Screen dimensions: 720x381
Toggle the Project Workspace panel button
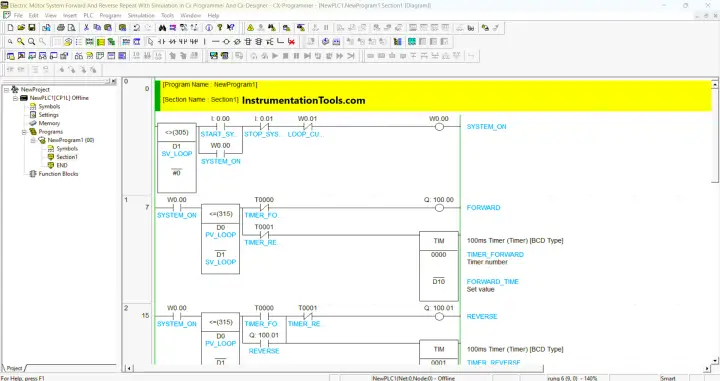click(10, 56)
